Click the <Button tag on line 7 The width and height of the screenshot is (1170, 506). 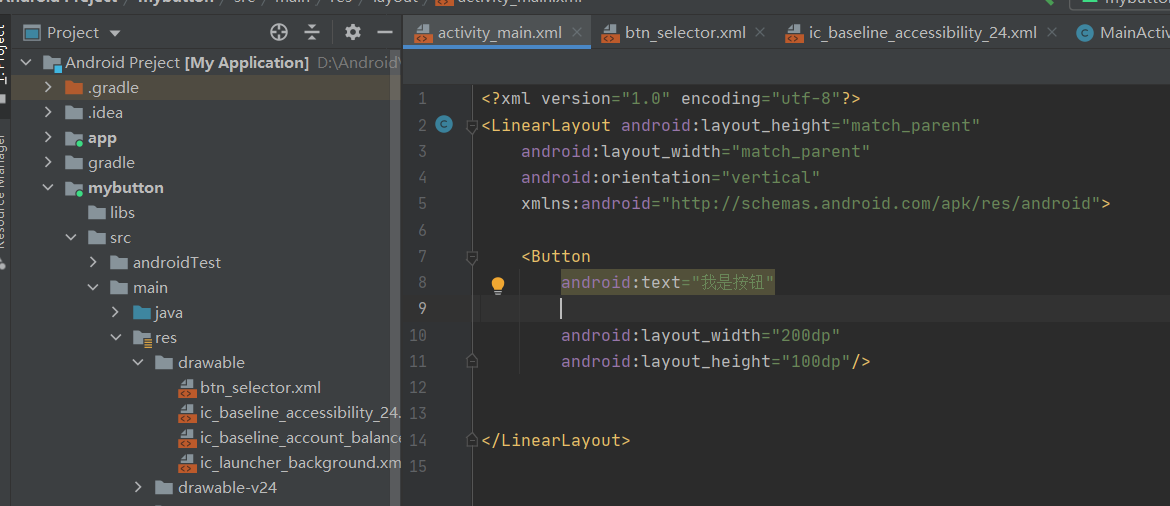pos(556,257)
